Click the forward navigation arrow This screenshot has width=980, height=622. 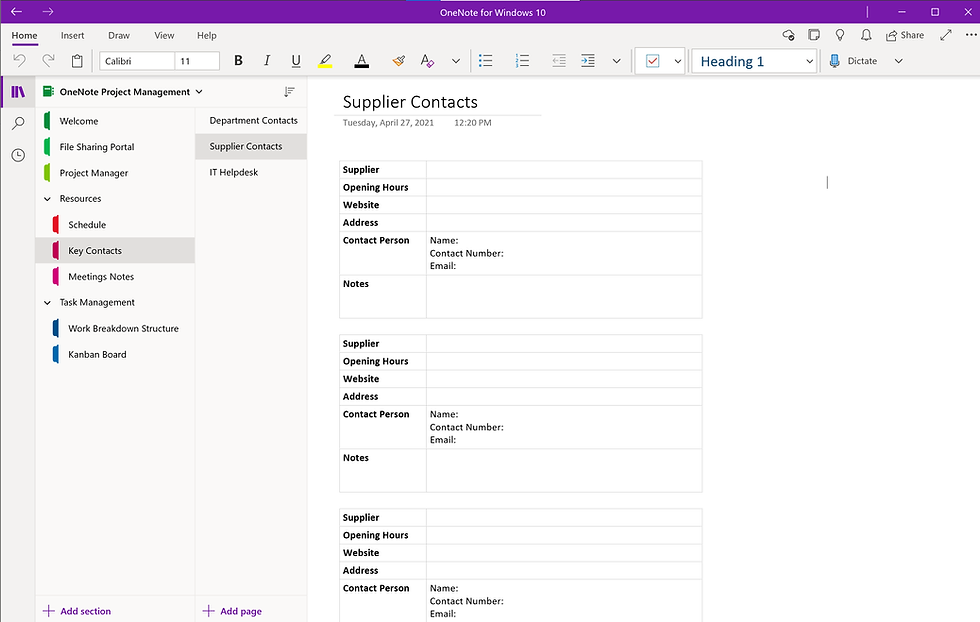[x=48, y=12]
